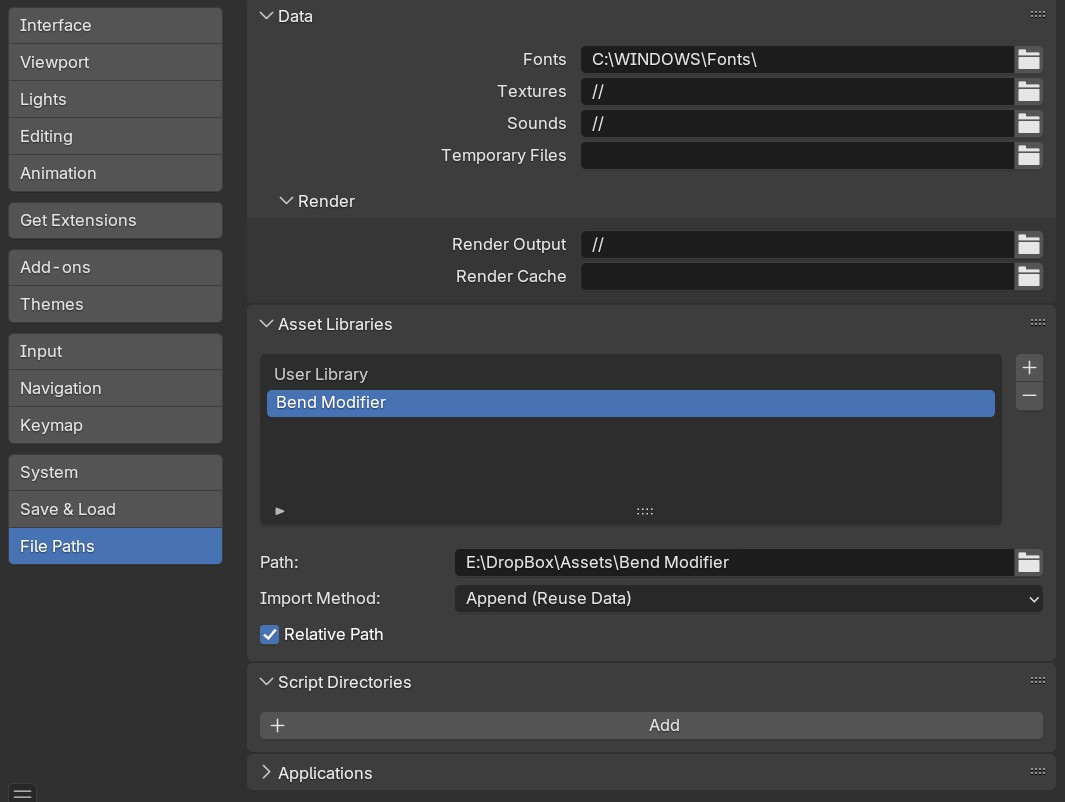The image size is (1065, 802).
Task: Open the Themes section
Action: tap(115, 304)
